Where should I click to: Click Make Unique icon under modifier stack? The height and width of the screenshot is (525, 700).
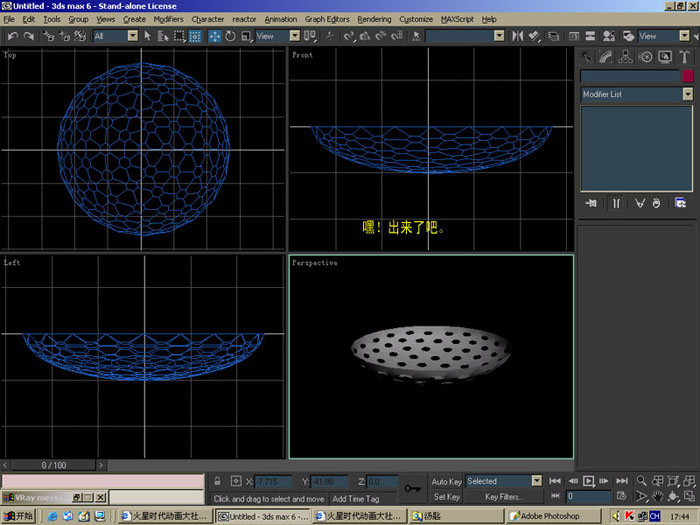[640, 204]
